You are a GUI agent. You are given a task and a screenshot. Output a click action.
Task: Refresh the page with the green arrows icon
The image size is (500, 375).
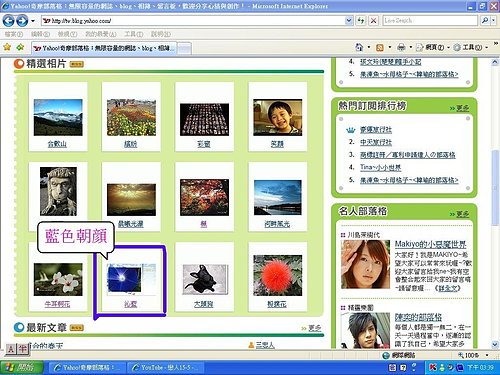pyautogui.click(x=360, y=21)
